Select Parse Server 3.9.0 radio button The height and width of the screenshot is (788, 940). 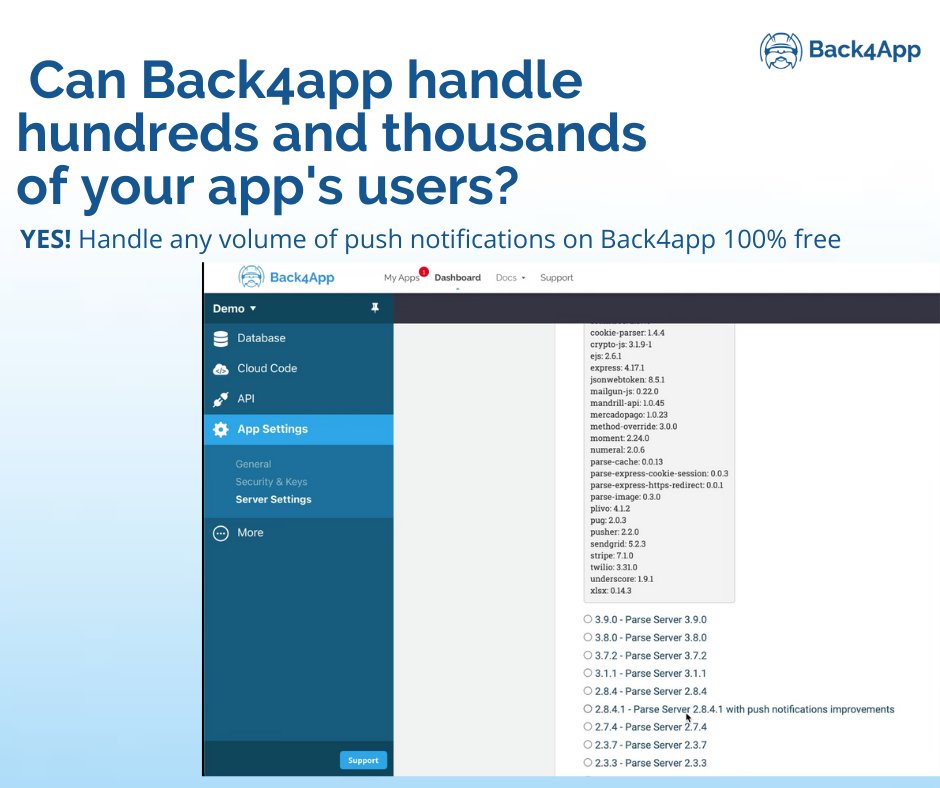coord(588,619)
